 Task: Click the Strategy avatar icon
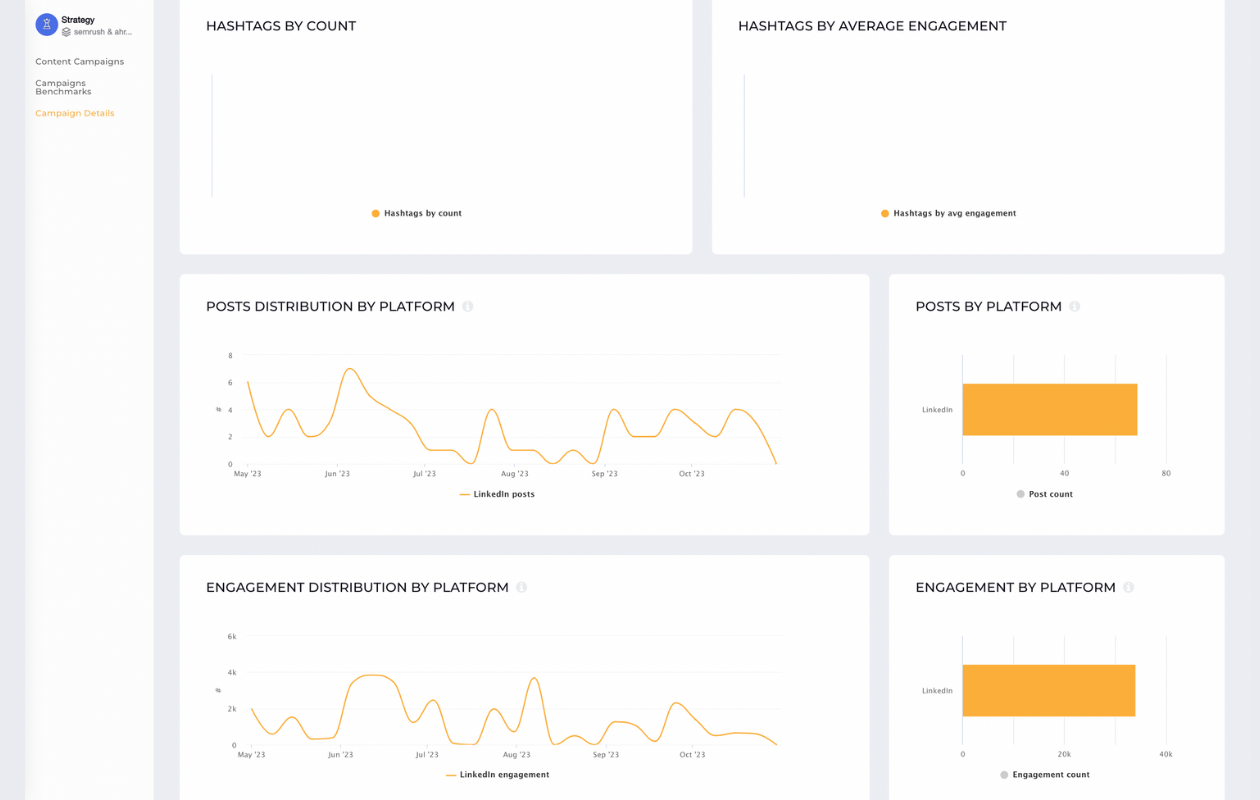(x=46, y=25)
